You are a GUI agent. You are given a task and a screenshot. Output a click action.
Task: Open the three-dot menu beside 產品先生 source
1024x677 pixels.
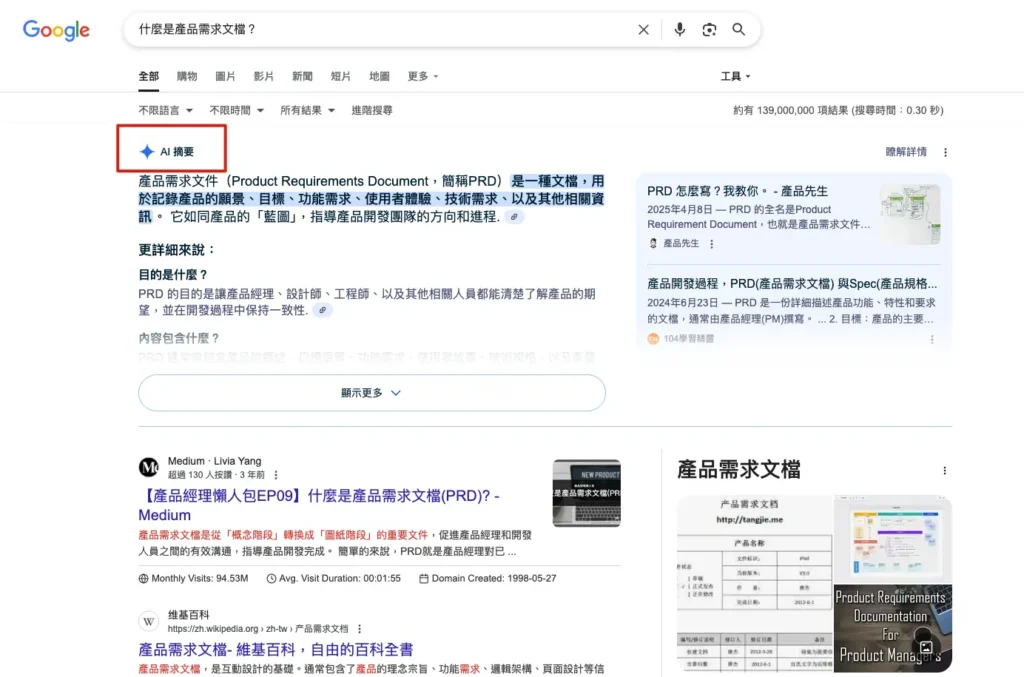712,244
